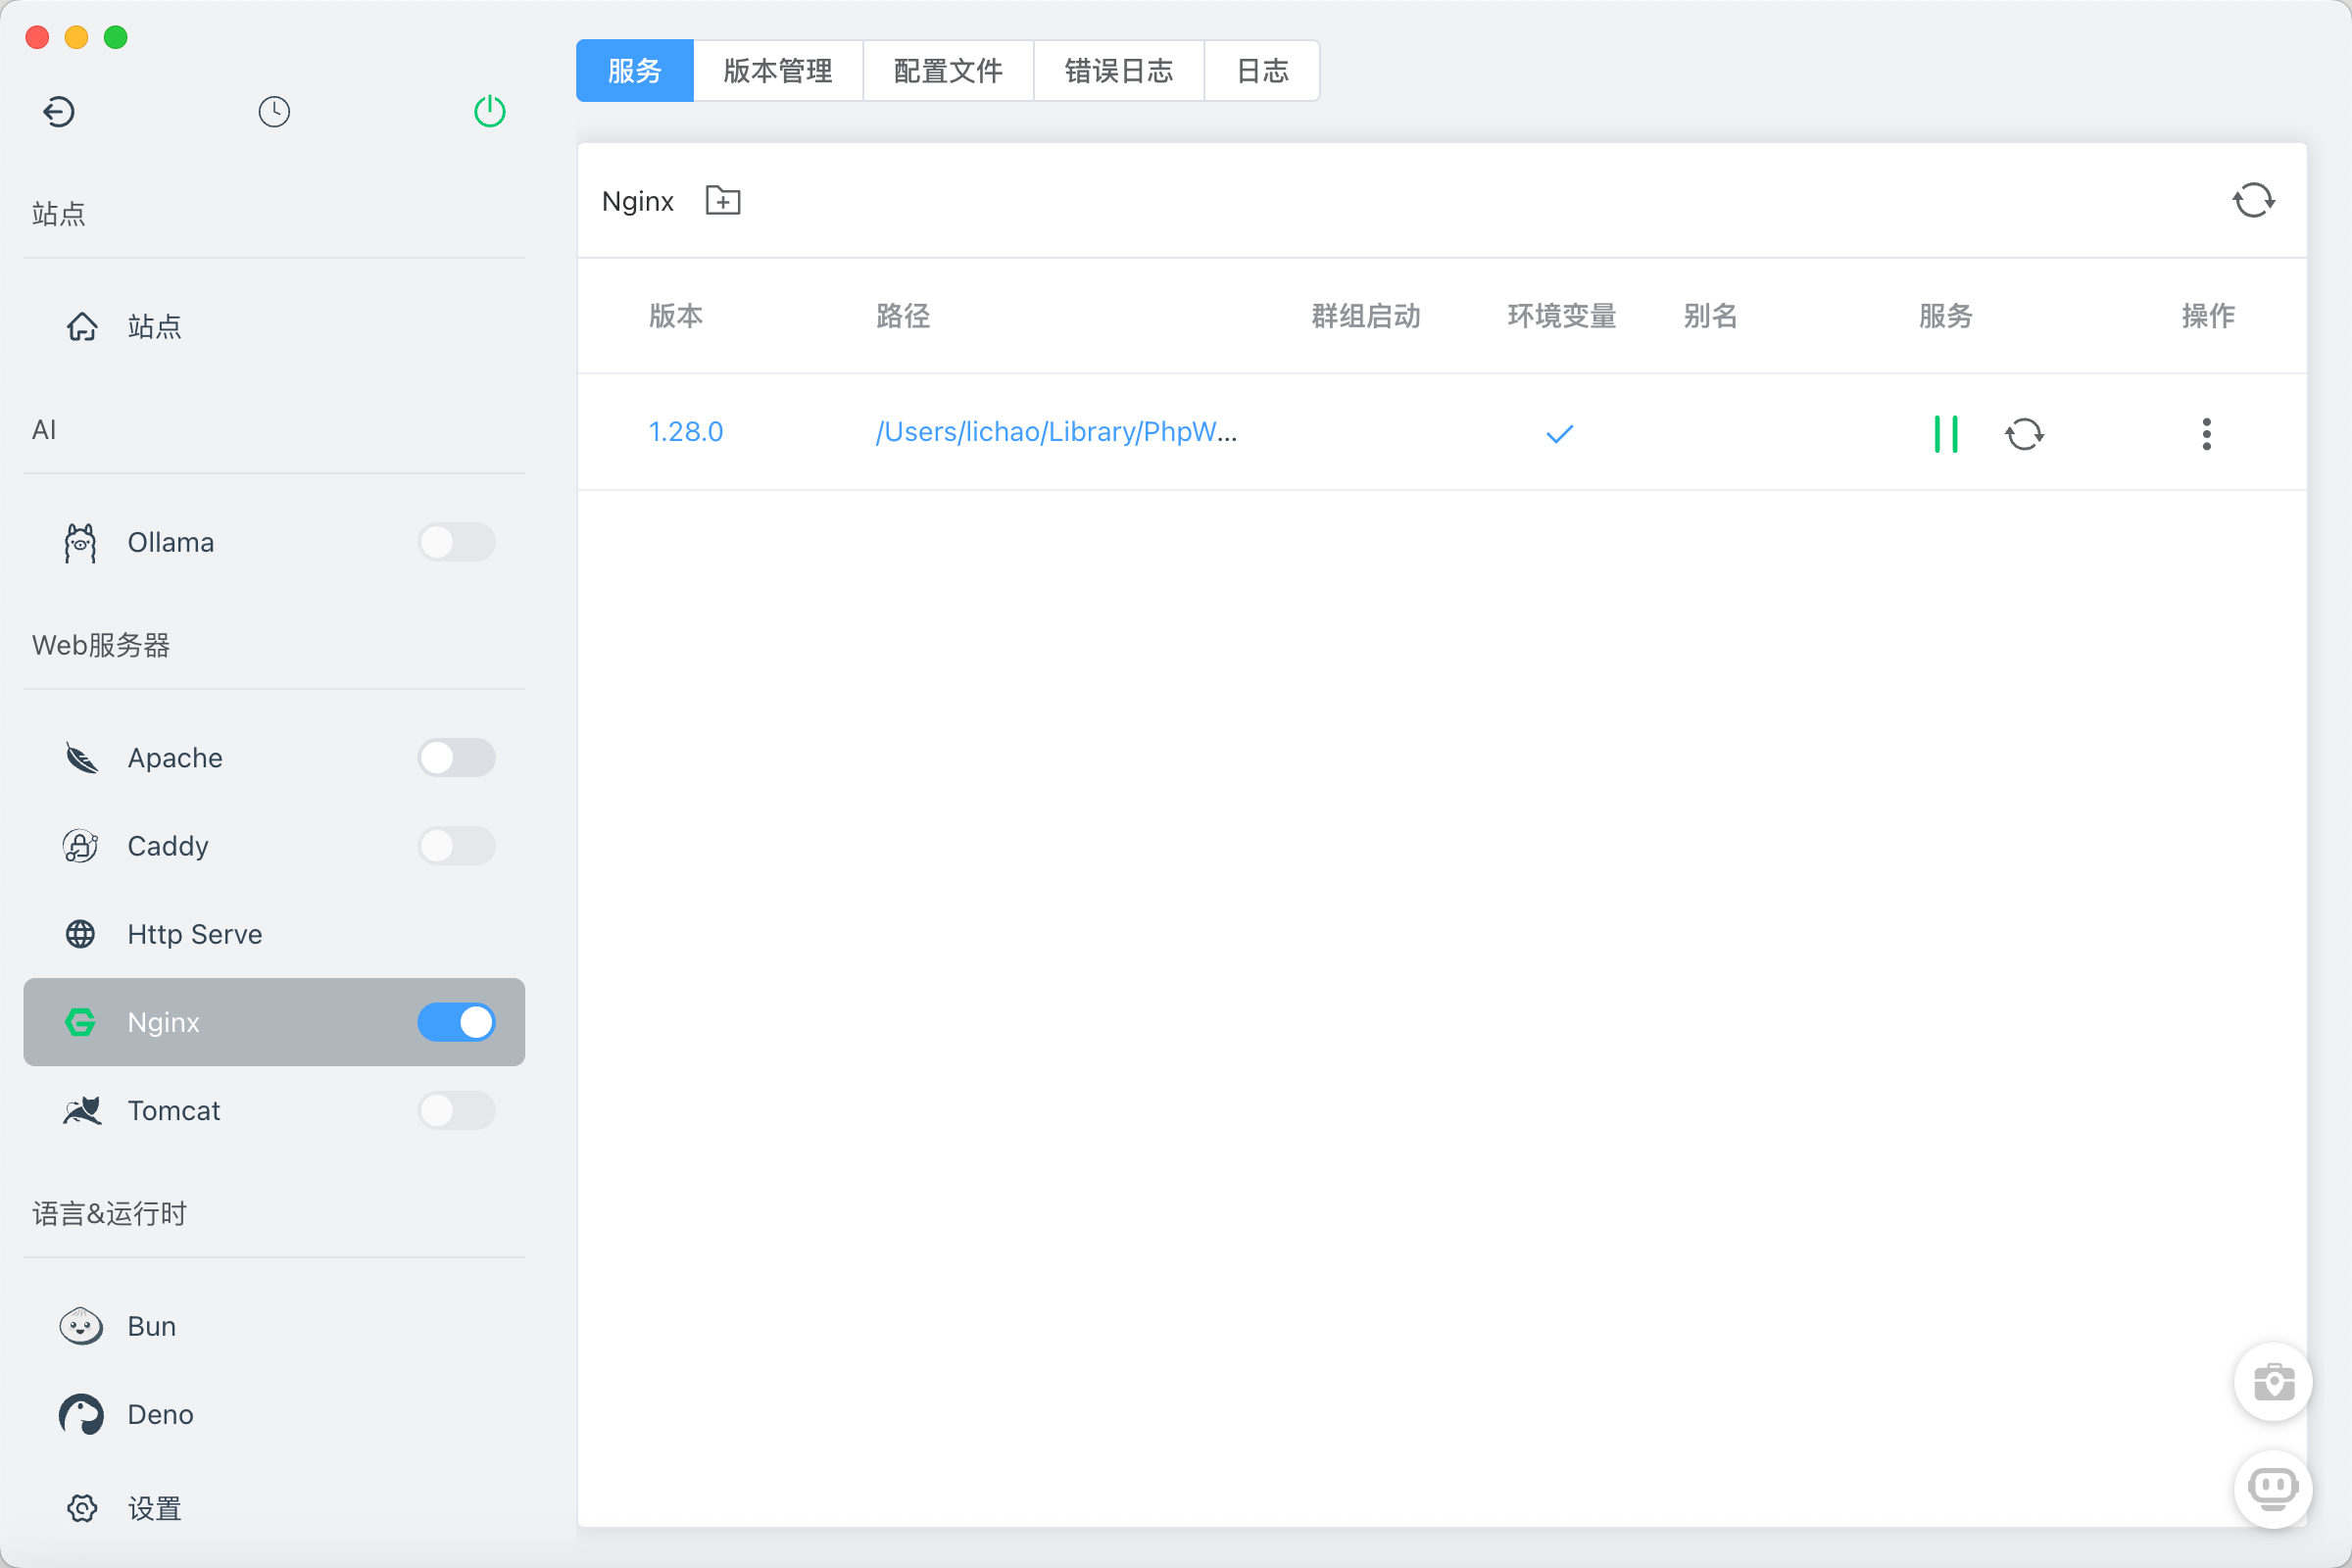Screen dimensions: 2352x1568
Task: Select Tomcat in the sidebar
Action: point(274,1110)
